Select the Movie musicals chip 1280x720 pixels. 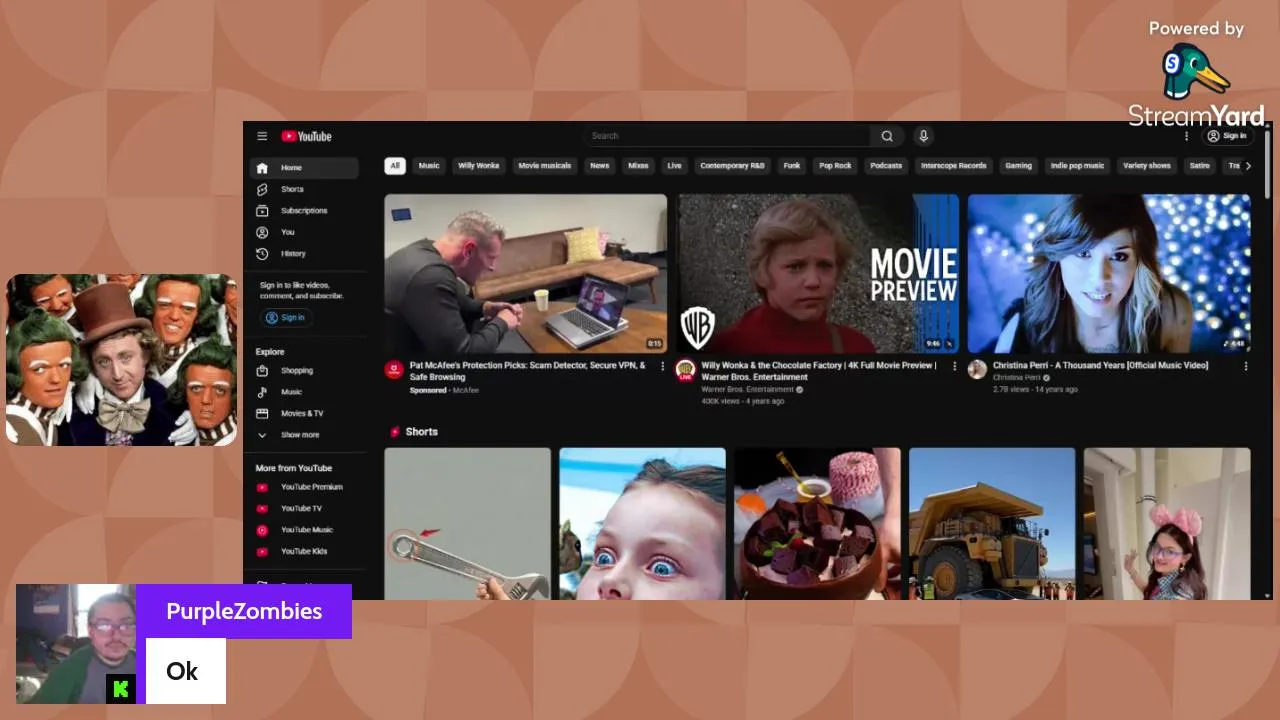click(545, 166)
